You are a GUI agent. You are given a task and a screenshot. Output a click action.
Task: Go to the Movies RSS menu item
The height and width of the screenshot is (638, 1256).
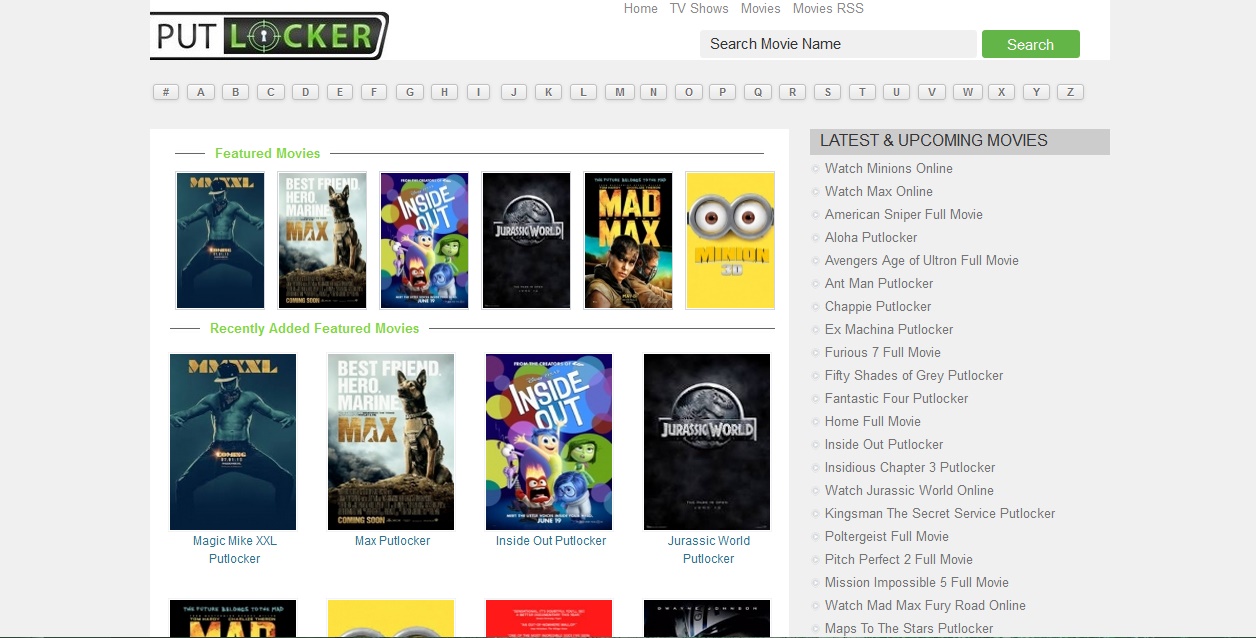[x=828, y=9]
